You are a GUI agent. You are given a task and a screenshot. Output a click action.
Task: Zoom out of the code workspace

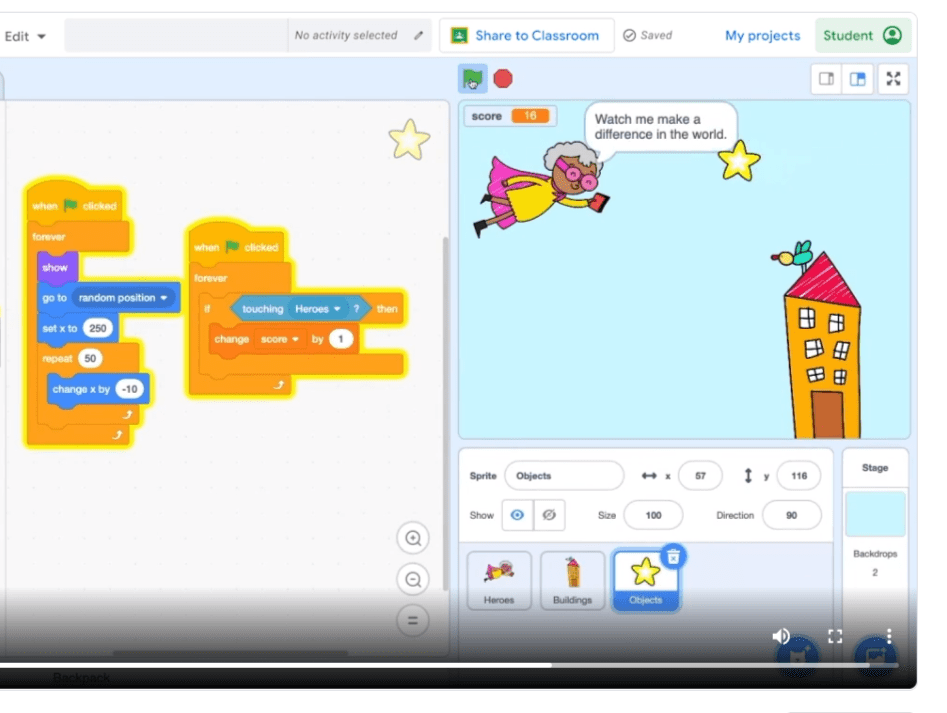pyautogui.click(x=413, y=579)
